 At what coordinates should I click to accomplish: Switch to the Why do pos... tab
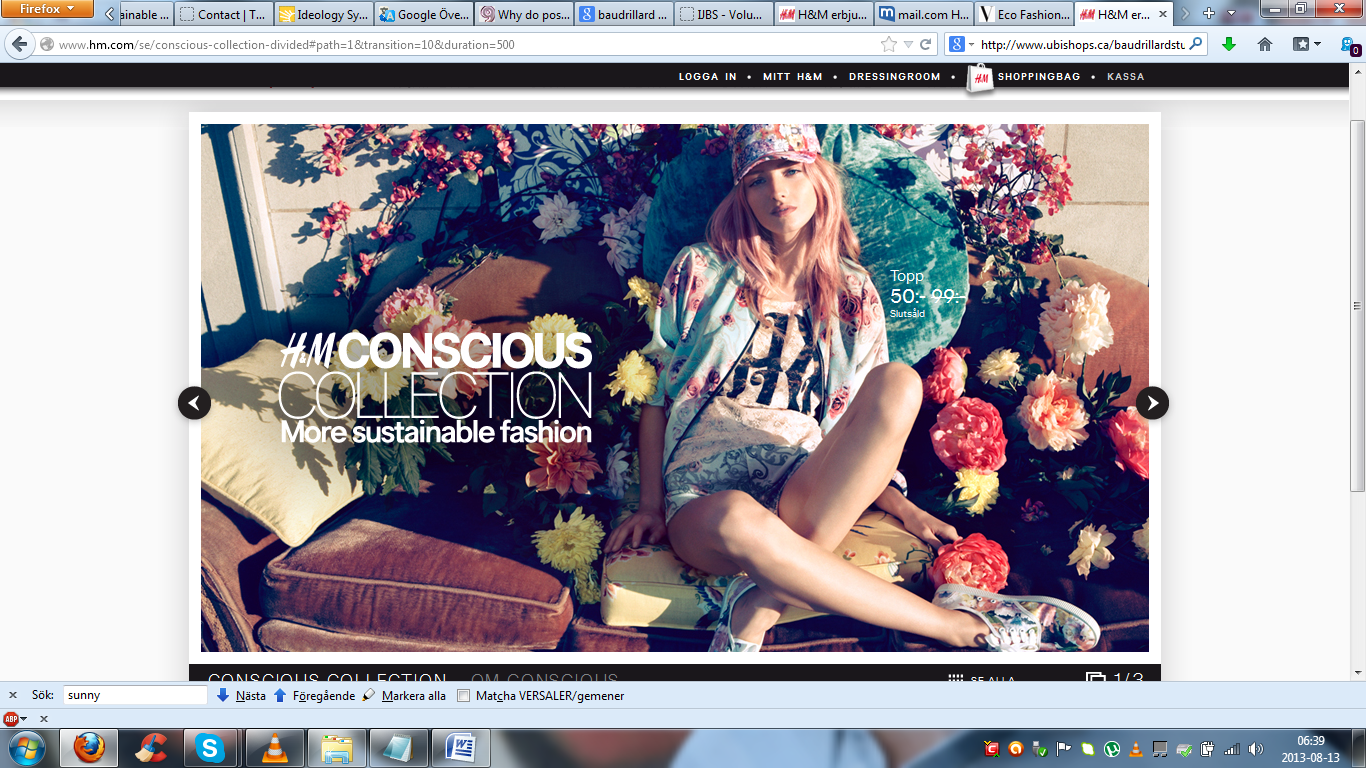(x=523, y=14)
